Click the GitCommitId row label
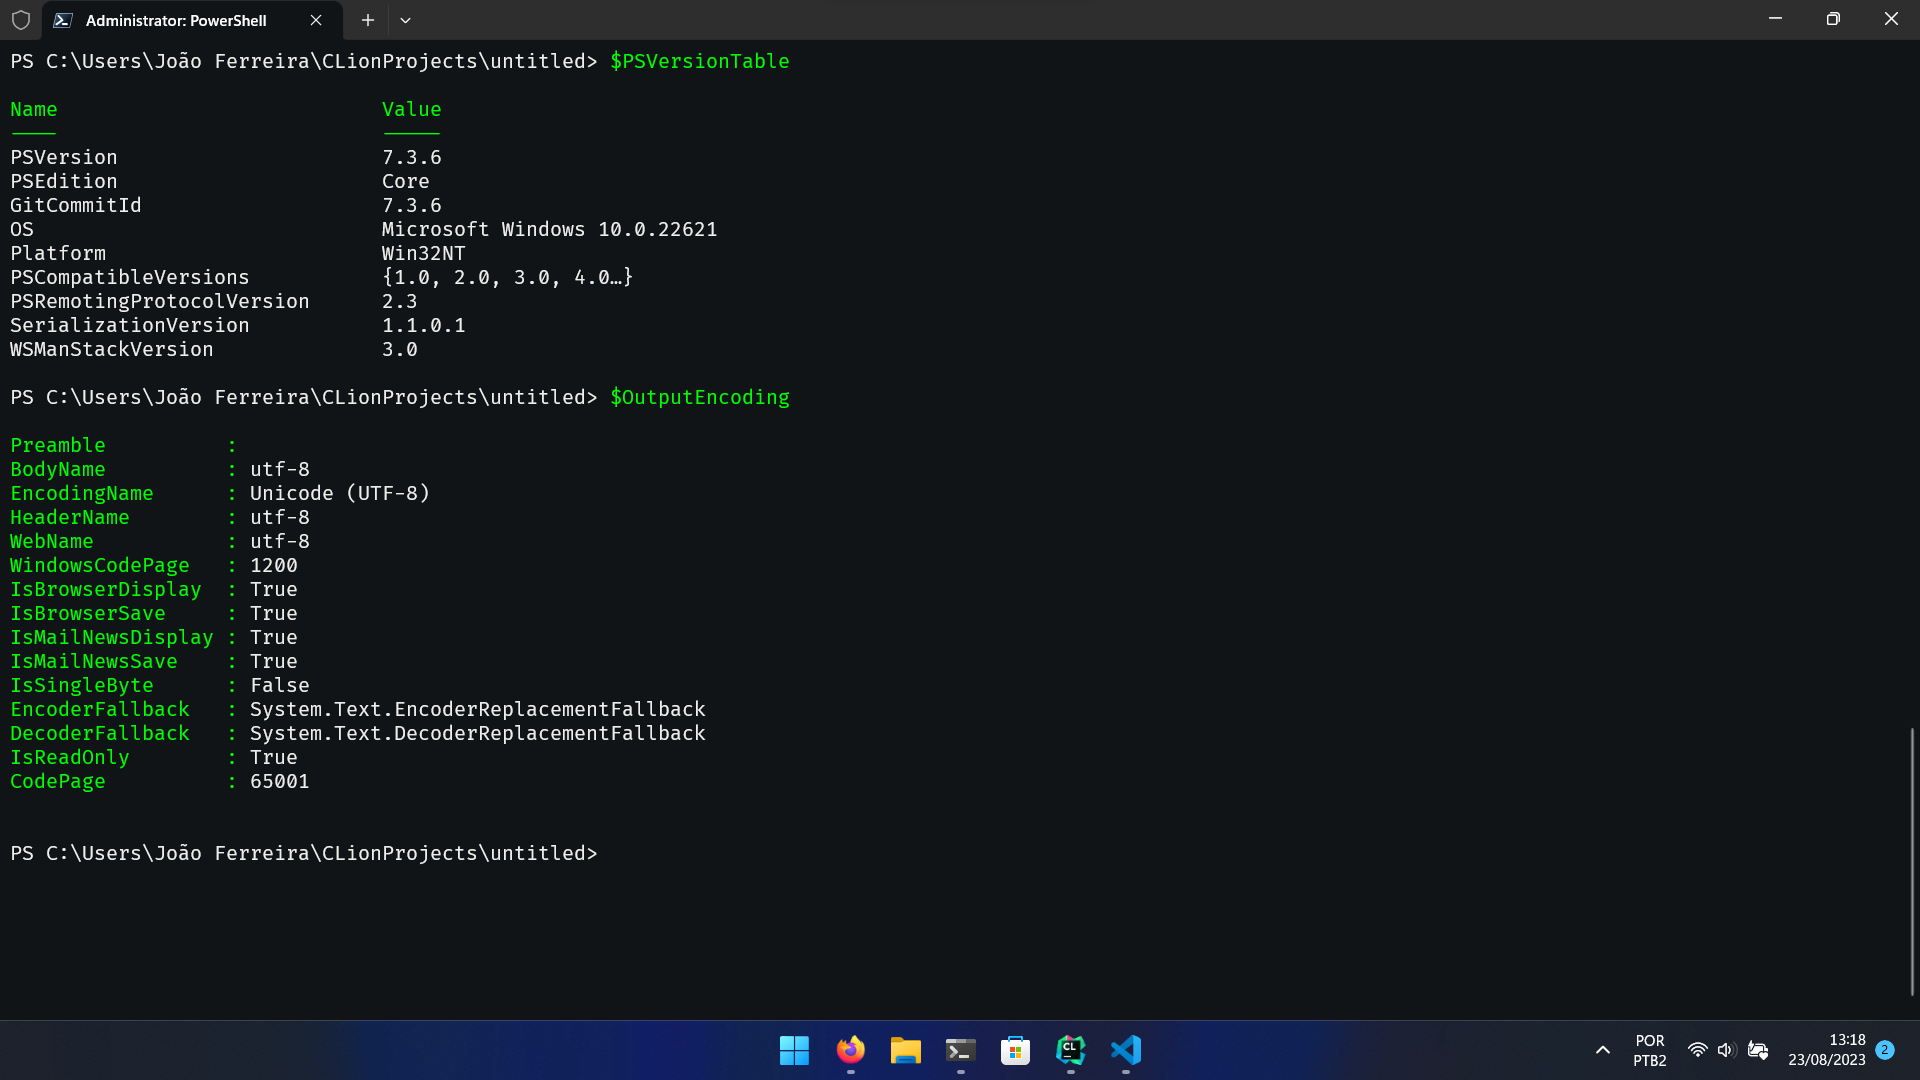The image size is (1920, 1080). (x=76, y=205)
